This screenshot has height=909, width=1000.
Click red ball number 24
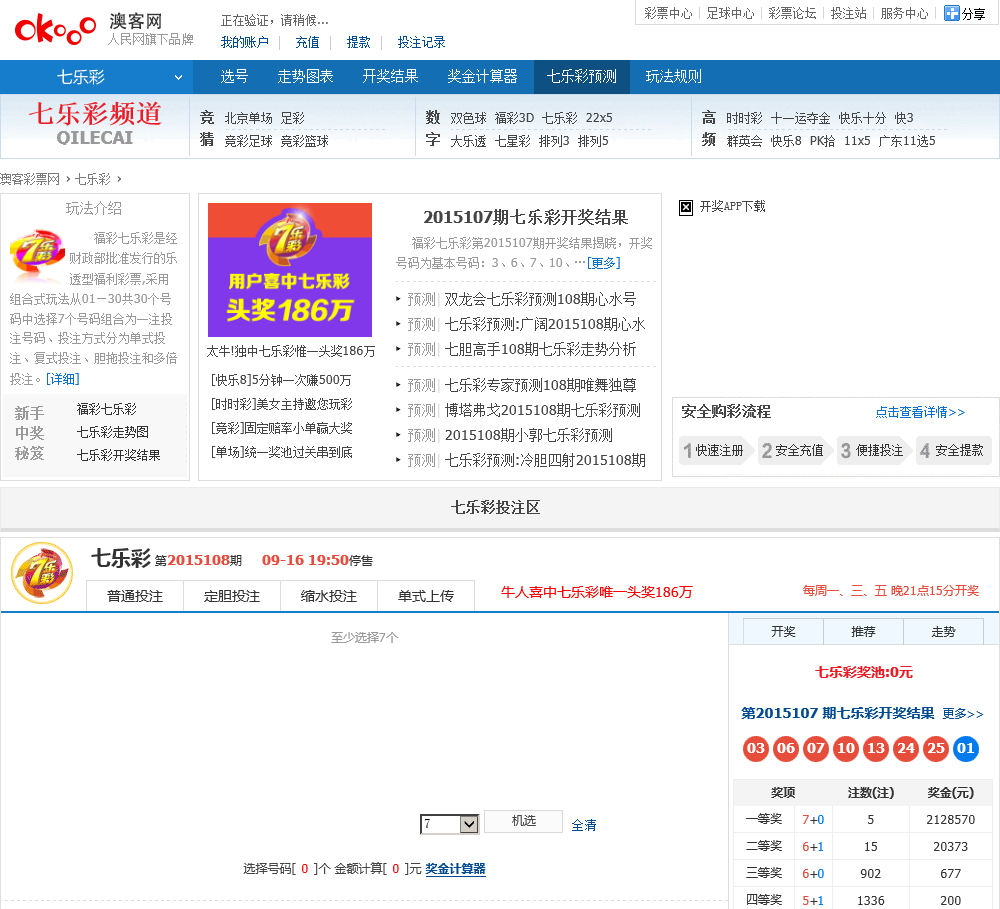point(906,749)
